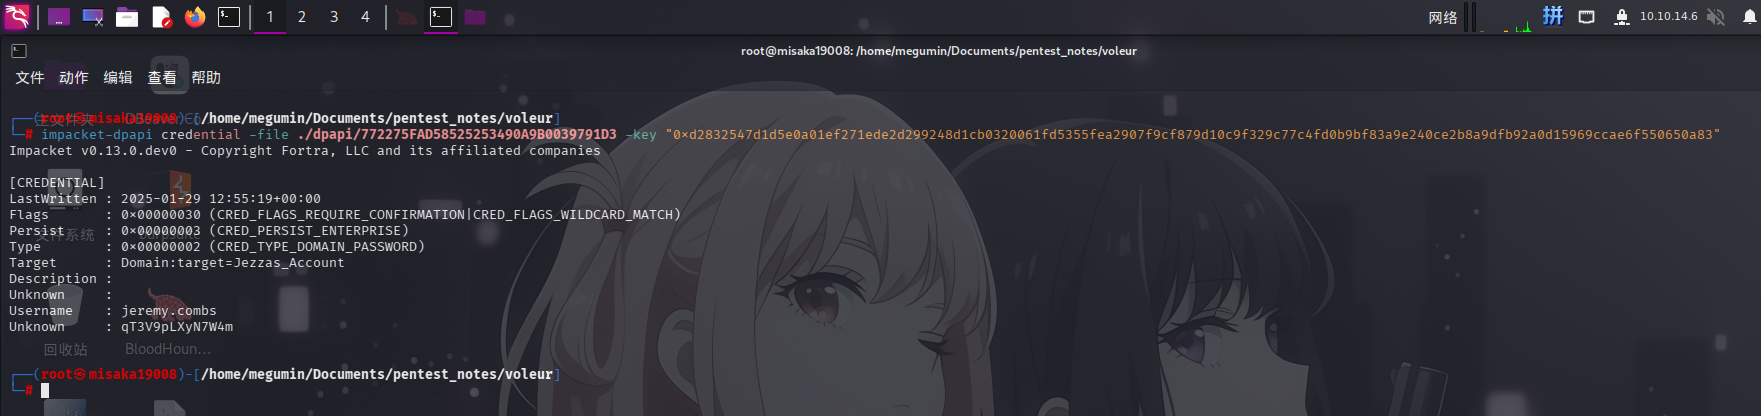Expand the 帮助 menu
This screenshot has height=416, width=1761.
pyautogui.click(x=206, y=78)
